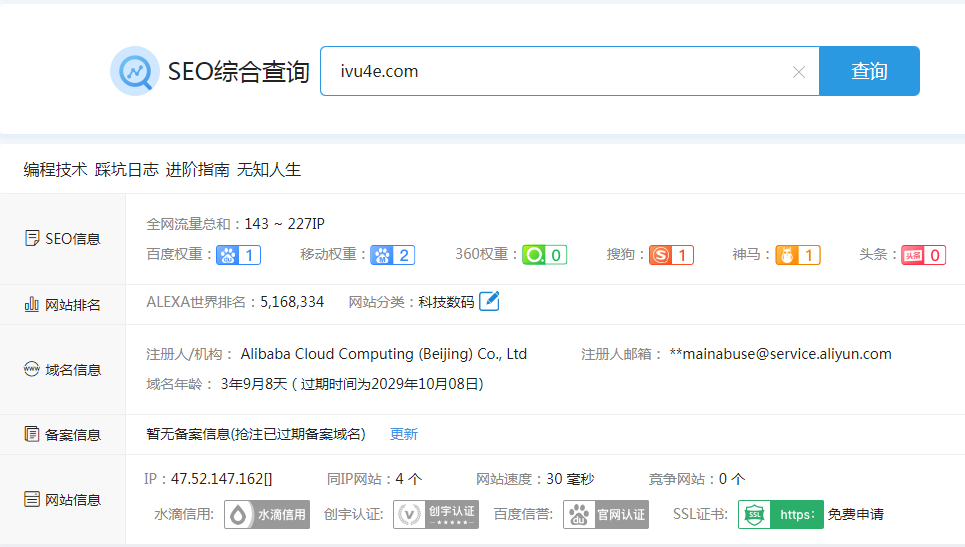The height and width of the screenshot is (547, 965).
Task: Click 免费申请 SSL certificate link
Action: [855, 514]
